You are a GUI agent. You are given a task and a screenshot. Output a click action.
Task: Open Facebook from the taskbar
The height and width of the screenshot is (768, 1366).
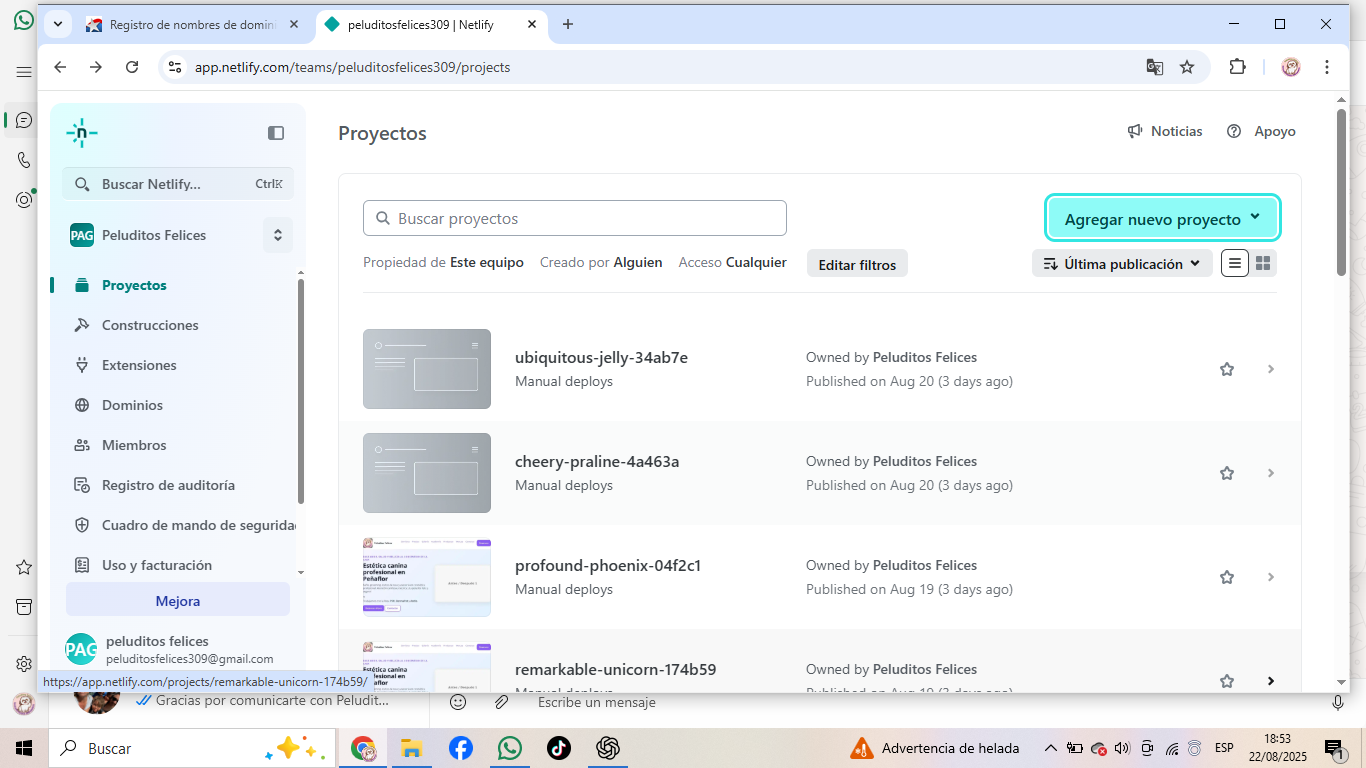(460, 748)
